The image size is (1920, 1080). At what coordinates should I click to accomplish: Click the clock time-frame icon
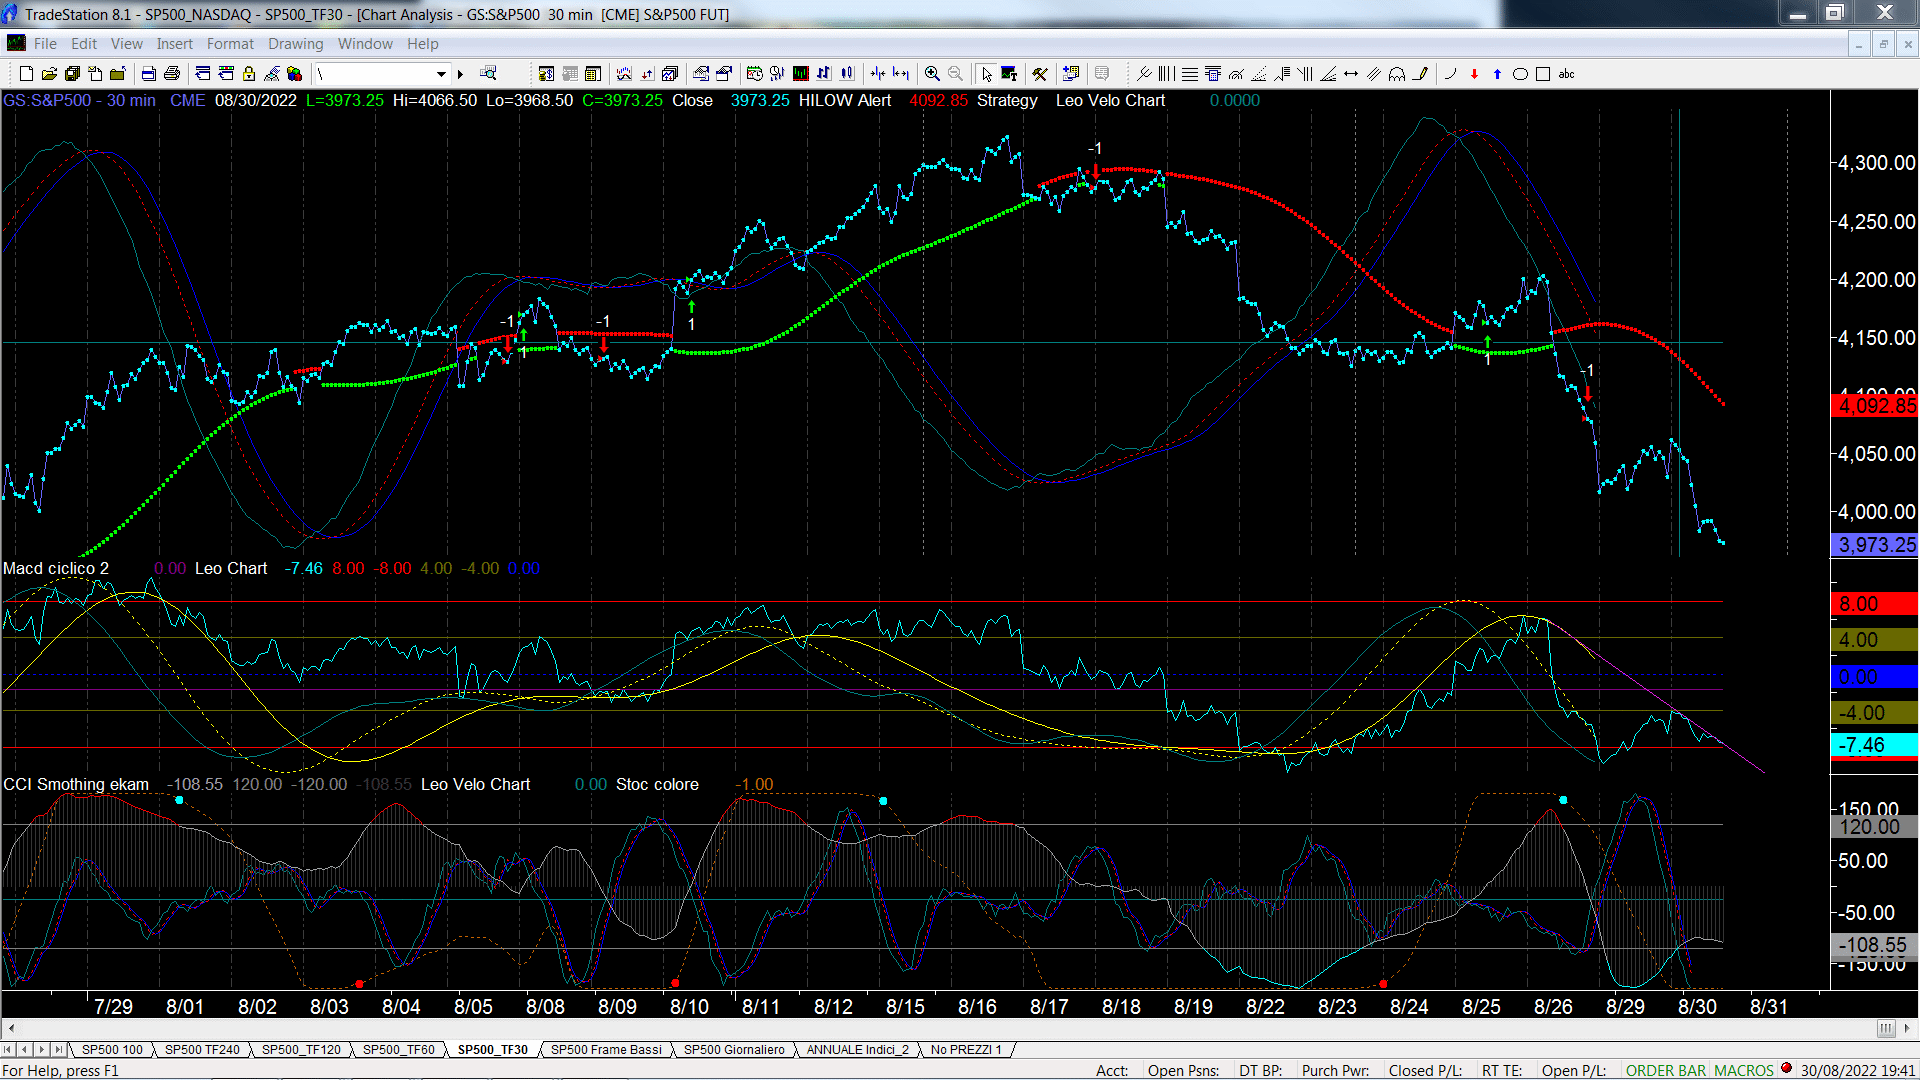754,74
